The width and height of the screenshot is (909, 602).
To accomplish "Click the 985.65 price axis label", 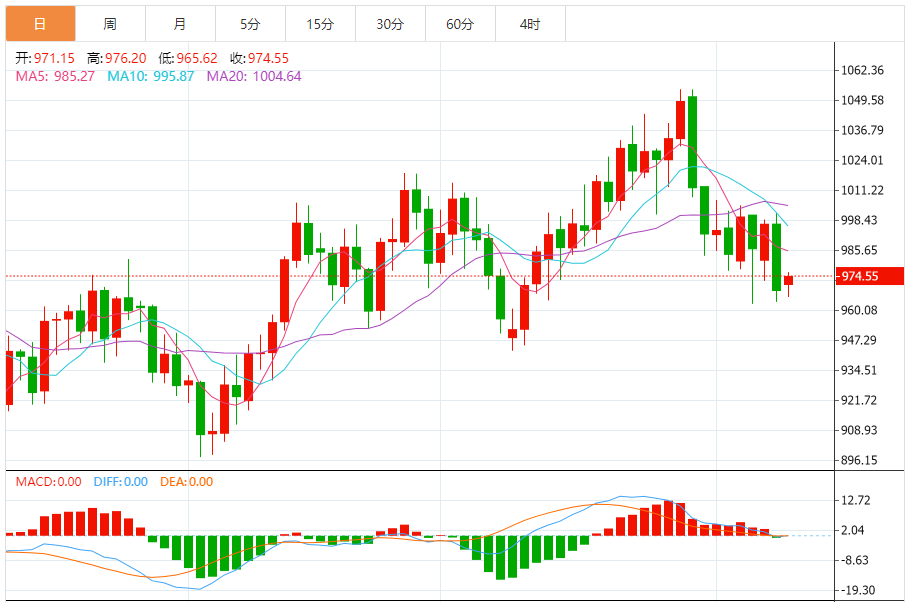I will coord(859,250).
